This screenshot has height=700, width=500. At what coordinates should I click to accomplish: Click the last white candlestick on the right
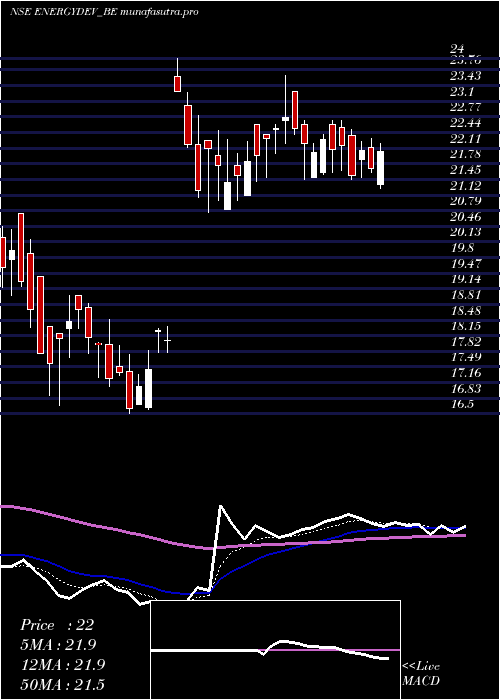(x=380, y=167)
